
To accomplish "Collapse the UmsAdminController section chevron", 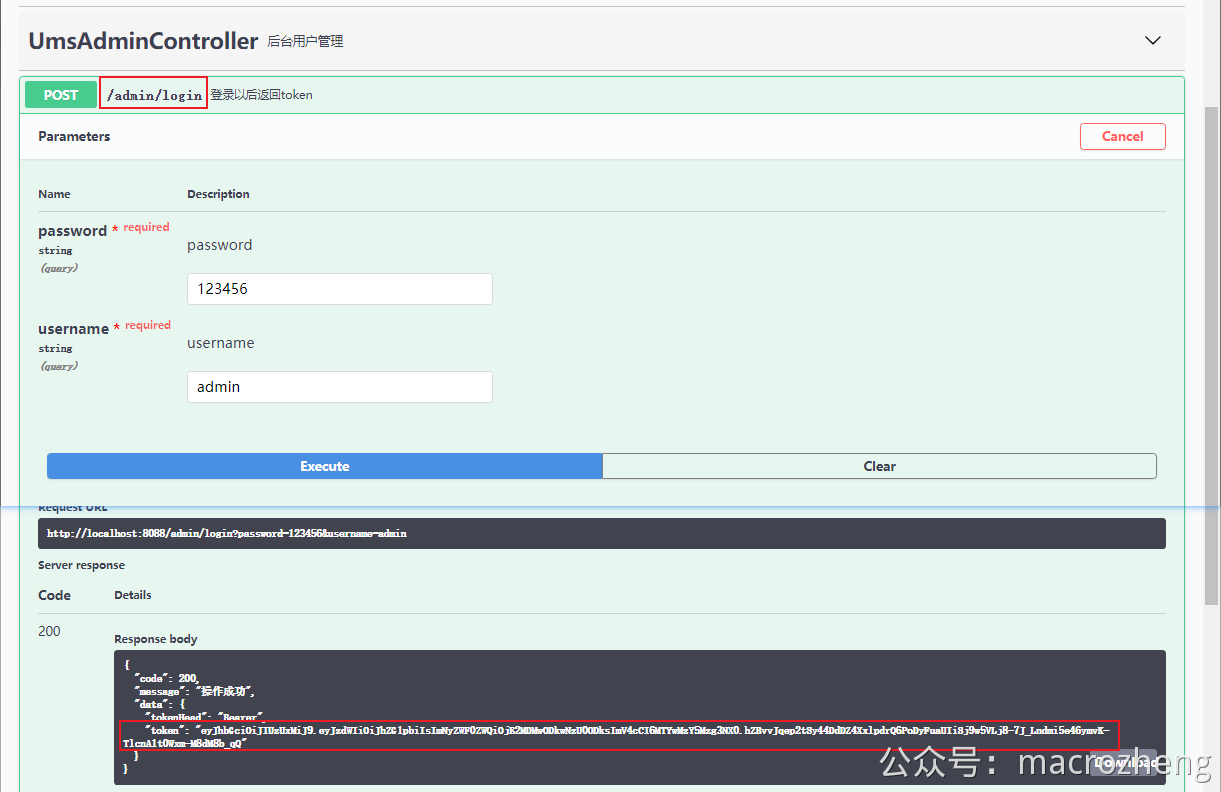I will [x=1153, y=41].
